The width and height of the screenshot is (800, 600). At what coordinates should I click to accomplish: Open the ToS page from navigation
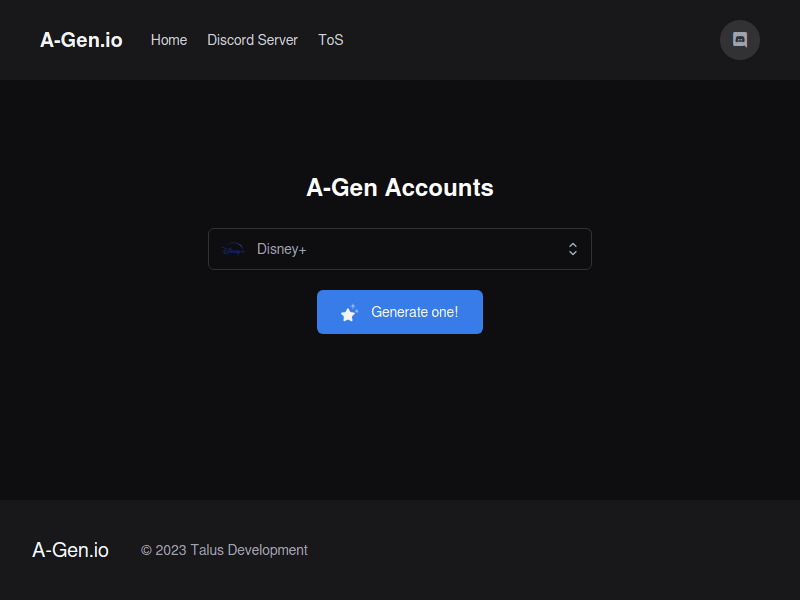point(331,40)
